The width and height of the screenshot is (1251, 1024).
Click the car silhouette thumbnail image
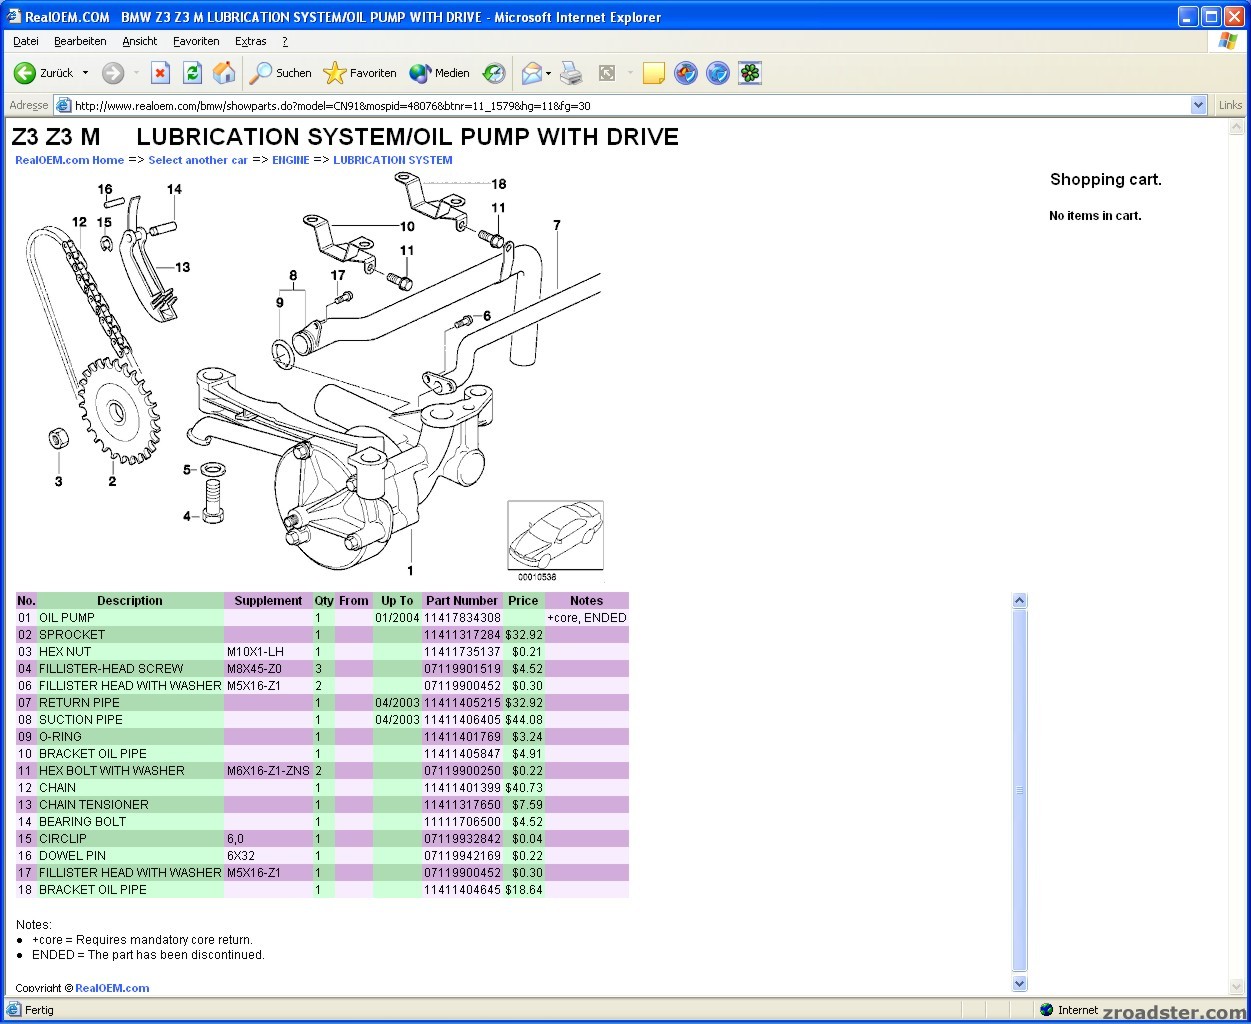[555, 536]
